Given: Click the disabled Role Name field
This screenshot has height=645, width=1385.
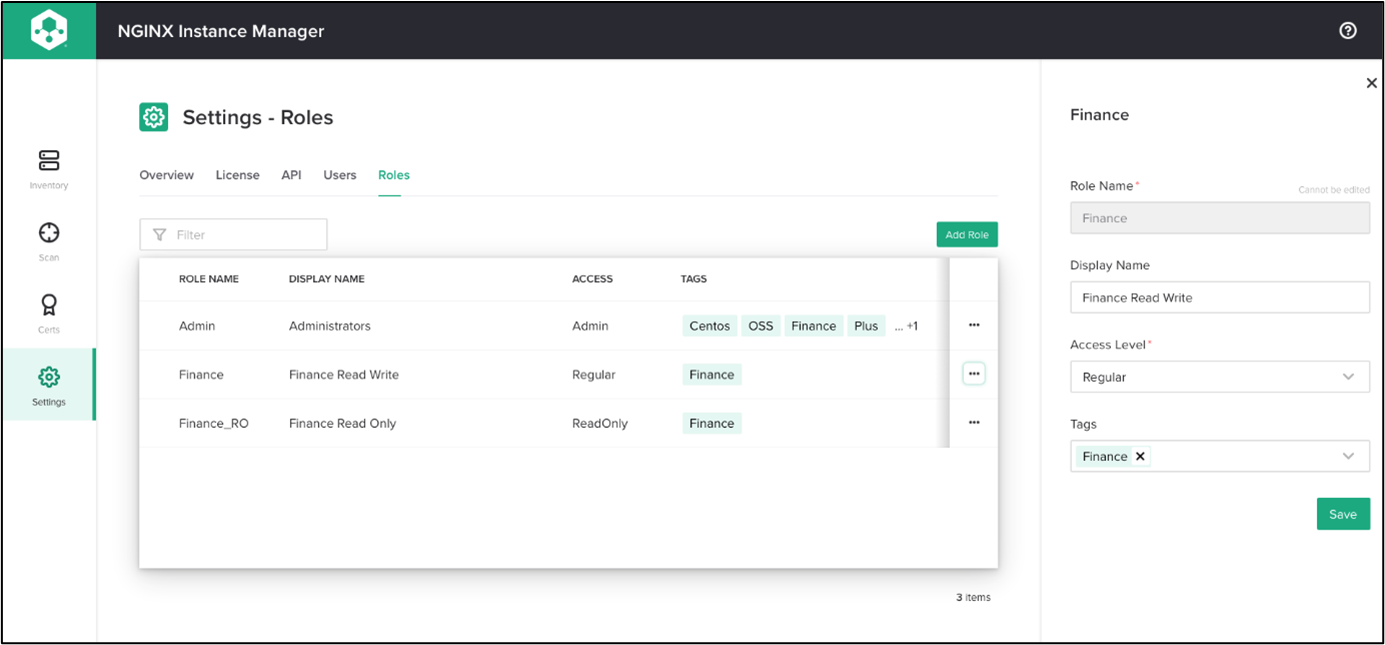Looking at the screenshot, I should click(x=1220, y=218).
